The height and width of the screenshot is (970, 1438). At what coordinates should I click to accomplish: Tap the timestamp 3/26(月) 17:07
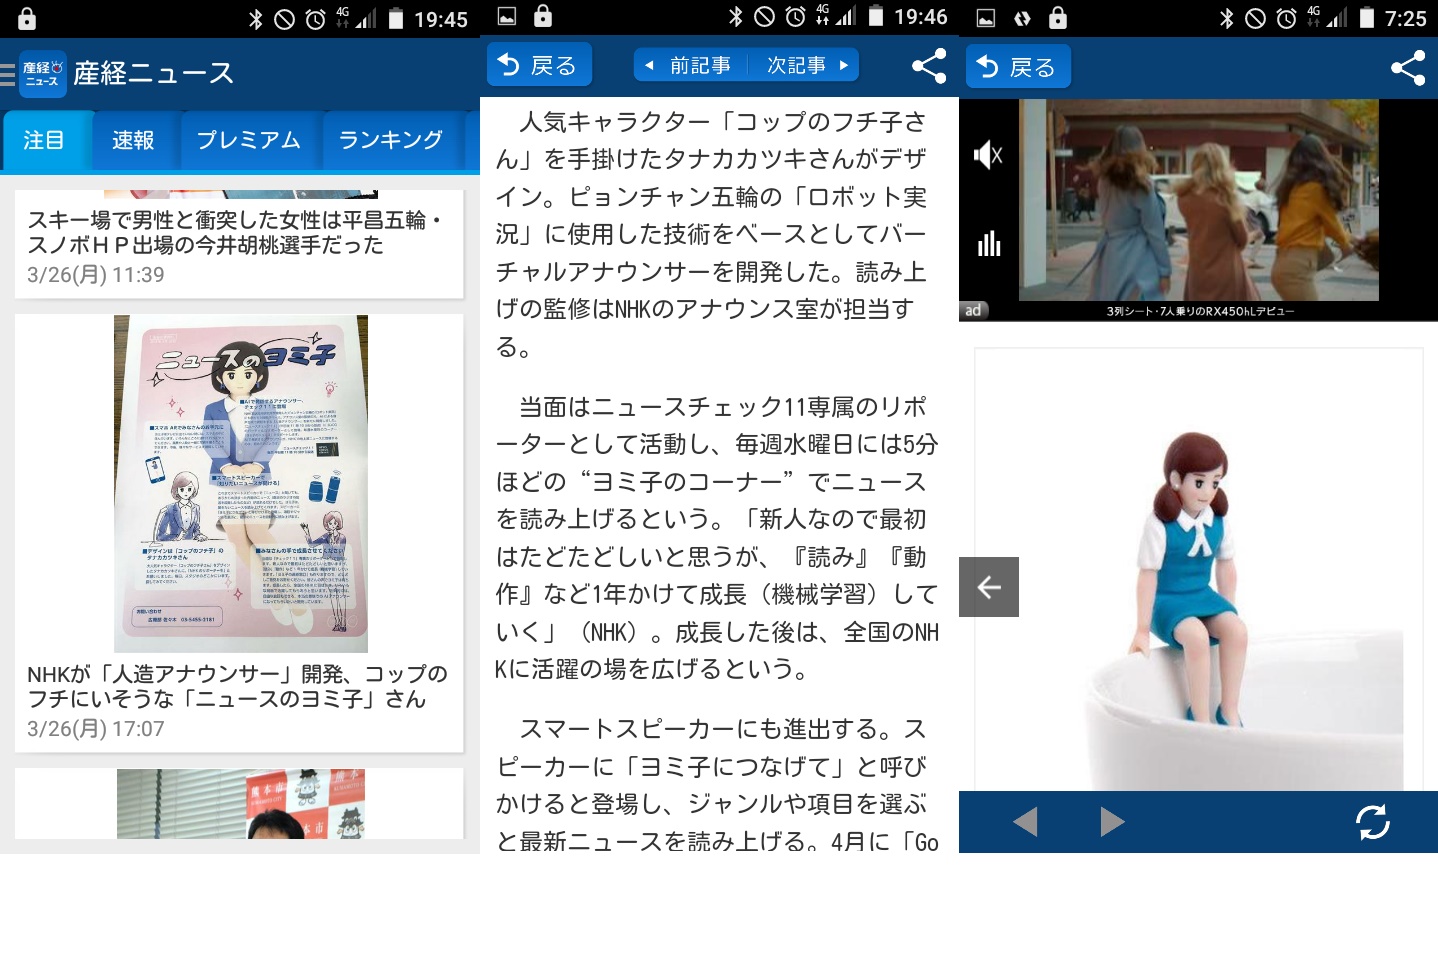click(96, 729)
